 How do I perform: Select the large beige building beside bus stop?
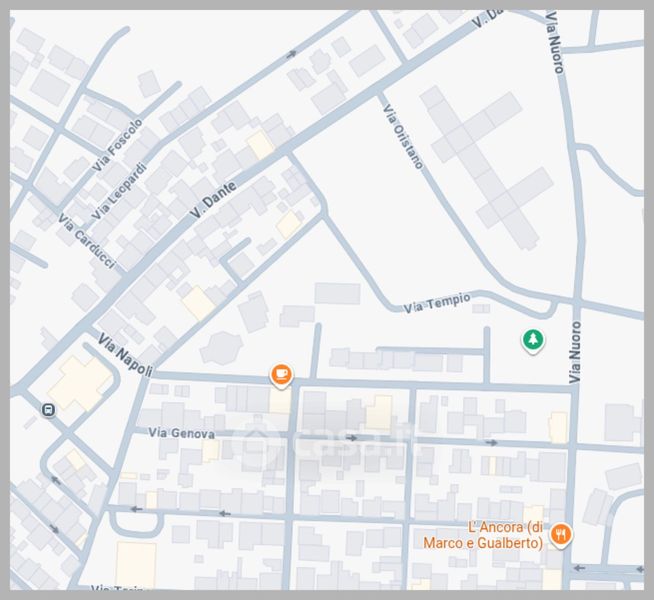80,383
